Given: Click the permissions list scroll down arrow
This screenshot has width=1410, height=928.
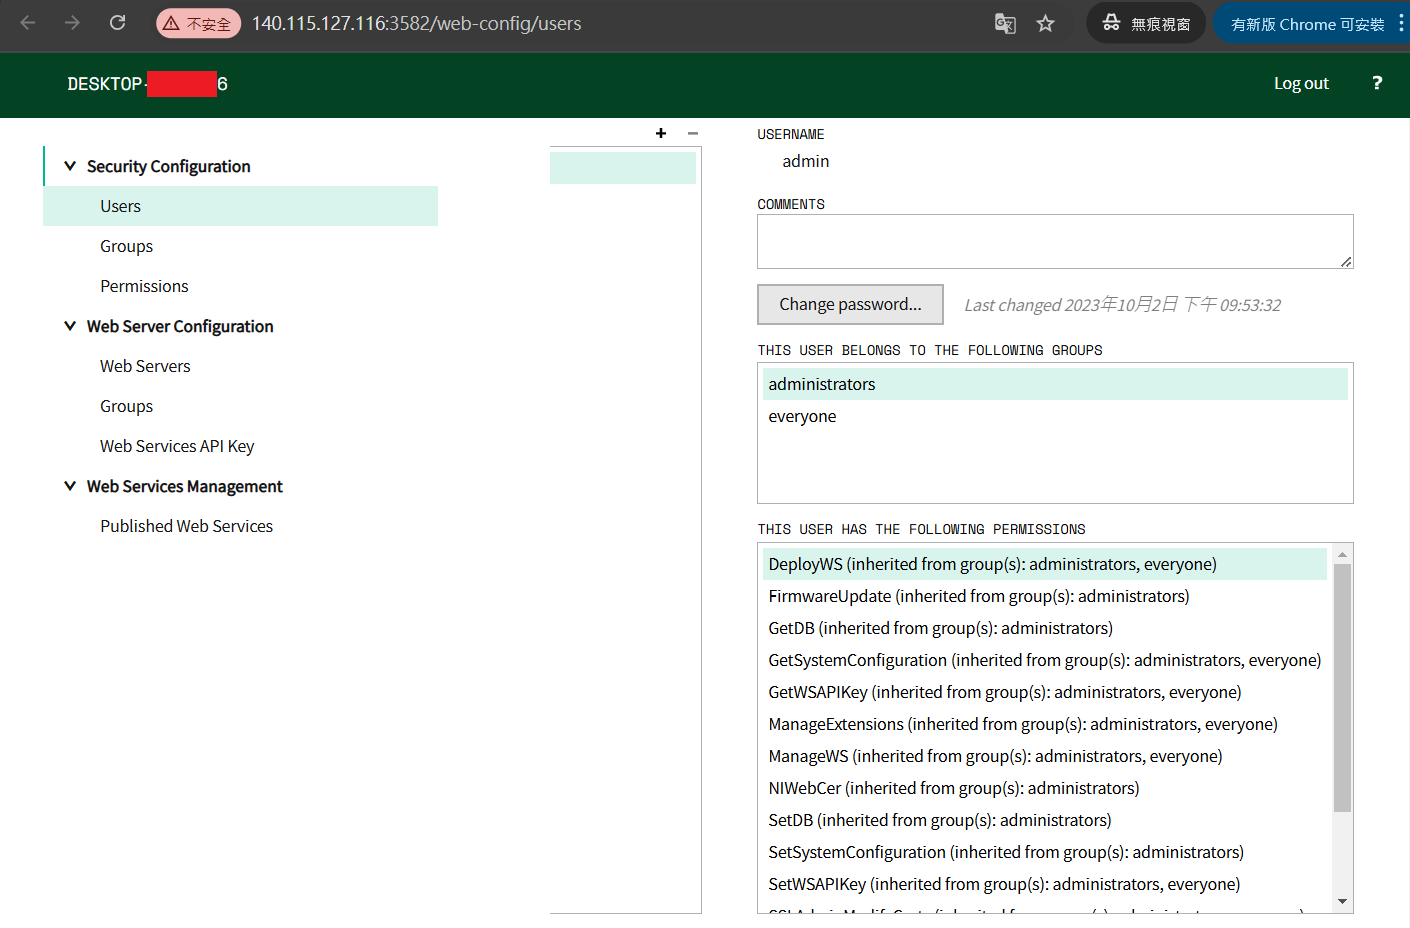Looking at the screenshot, I should click(x=1343, y=902).
